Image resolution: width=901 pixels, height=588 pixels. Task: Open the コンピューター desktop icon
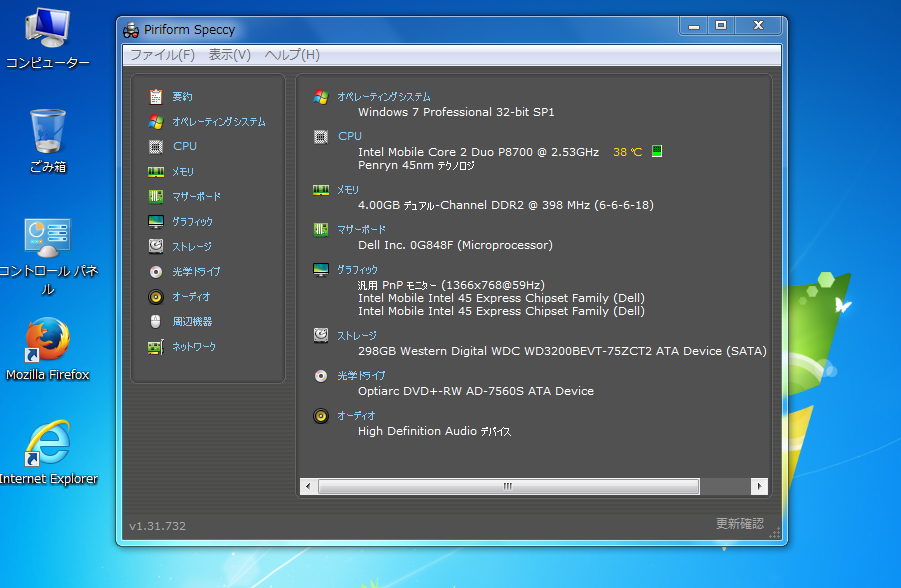pos(48,37)
